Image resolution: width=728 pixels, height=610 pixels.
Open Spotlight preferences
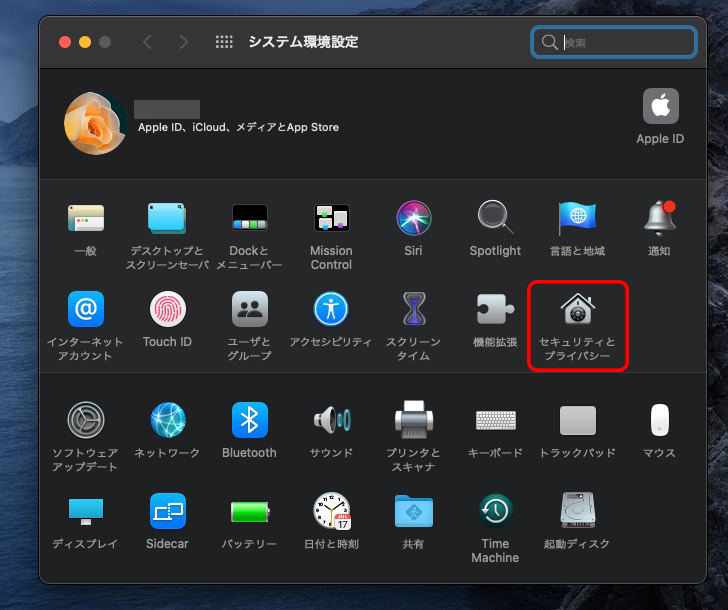[495, 218]
